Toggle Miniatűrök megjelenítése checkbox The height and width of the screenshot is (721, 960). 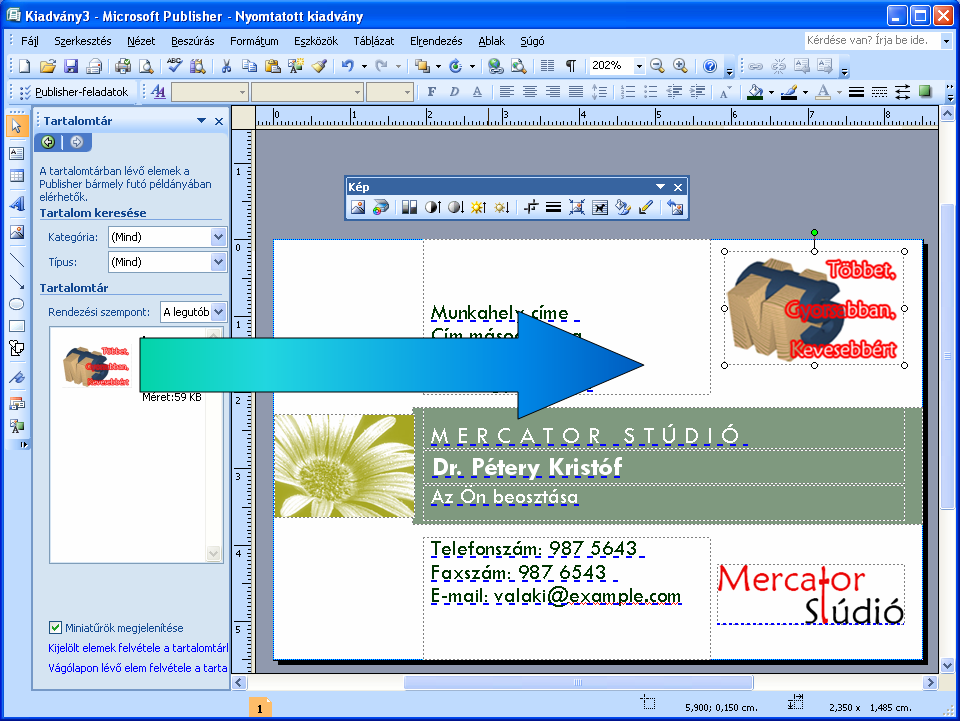[x=55, y=627]
